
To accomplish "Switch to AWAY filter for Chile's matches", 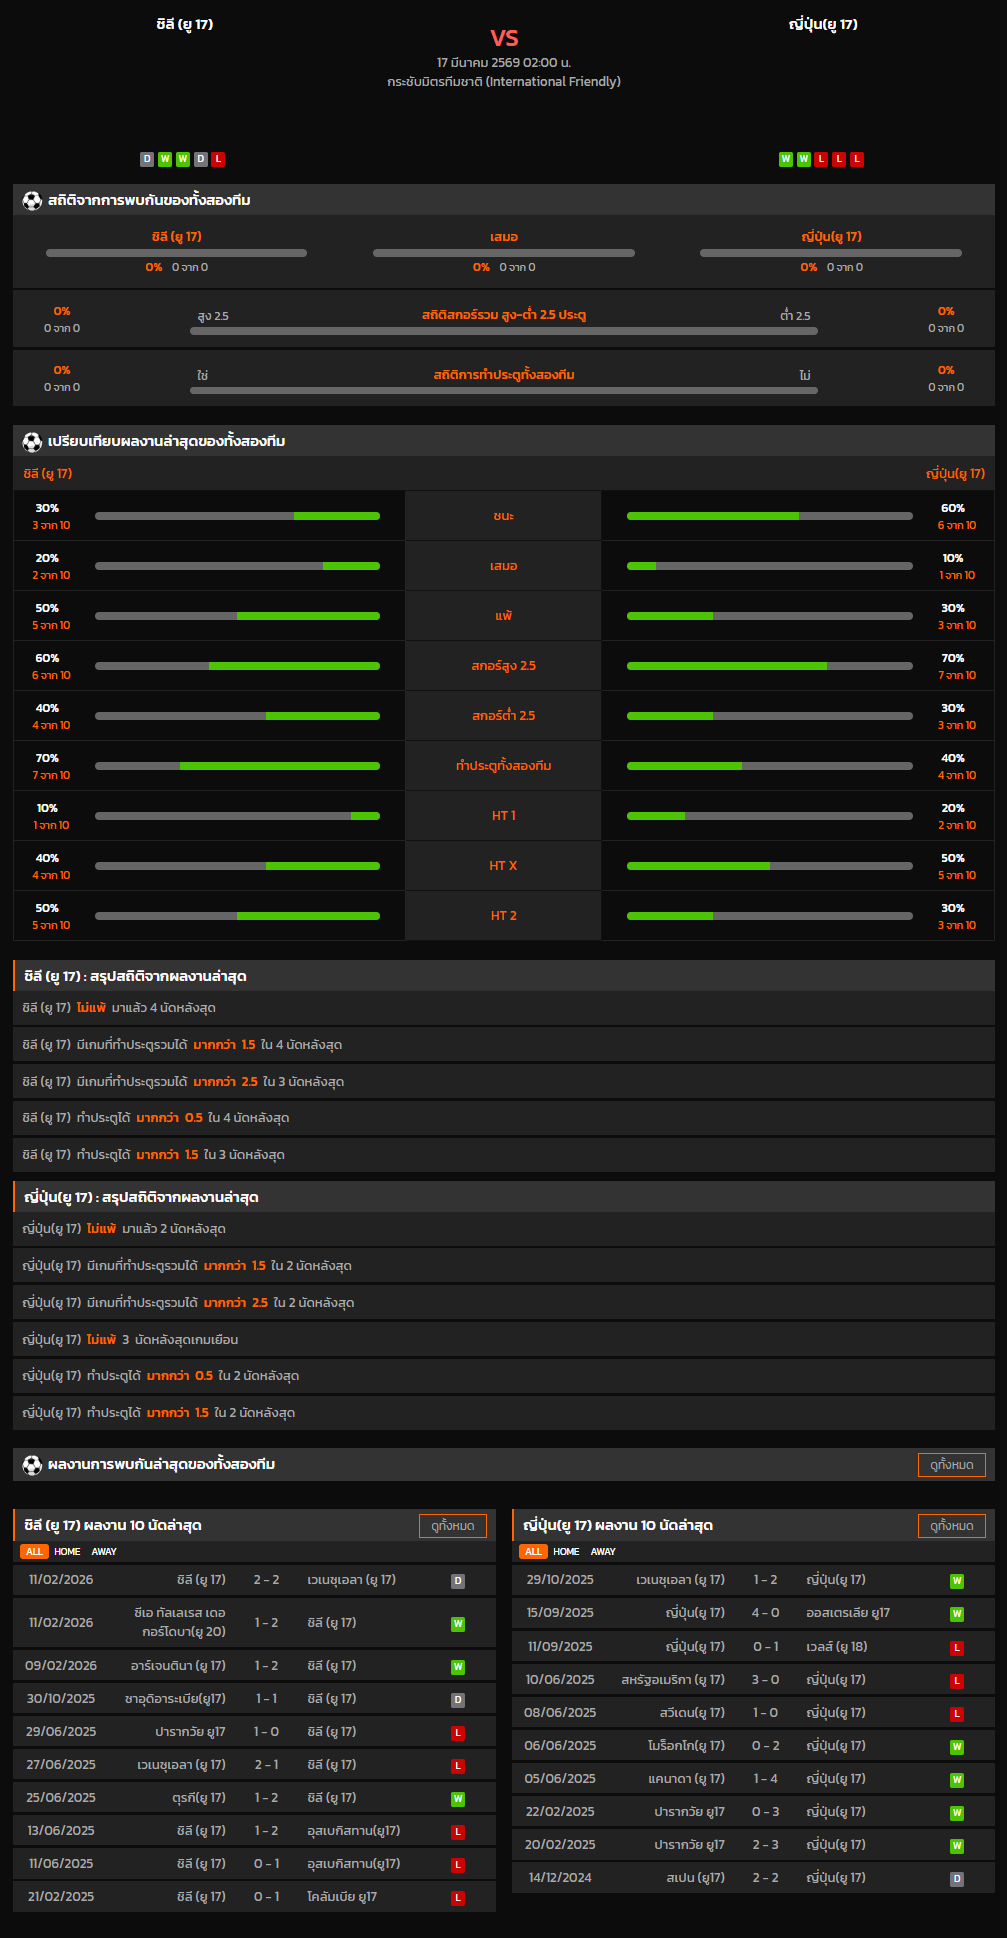I will tap(104, 1552).
